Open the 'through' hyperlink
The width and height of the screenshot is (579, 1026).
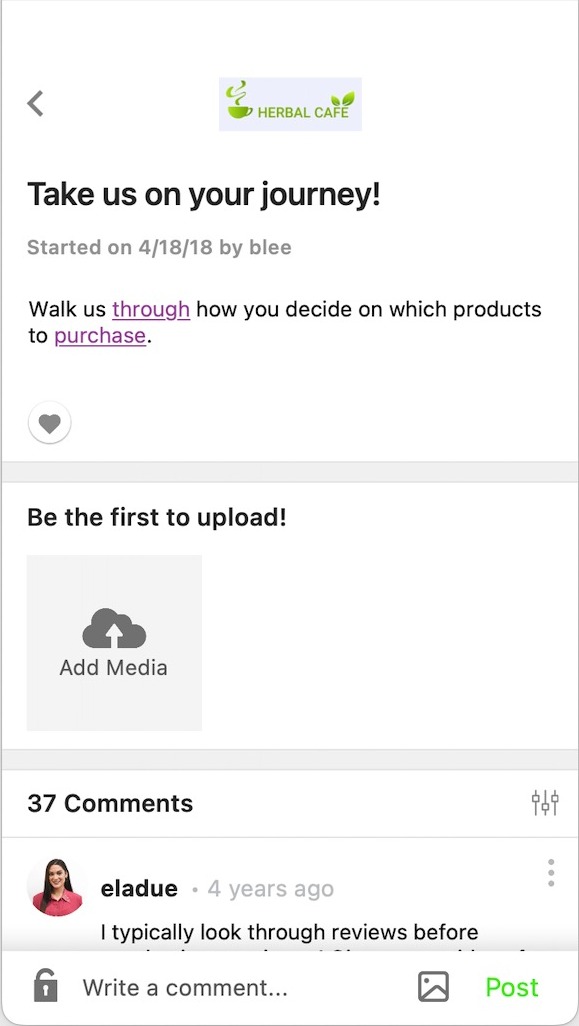pos(151,308)
